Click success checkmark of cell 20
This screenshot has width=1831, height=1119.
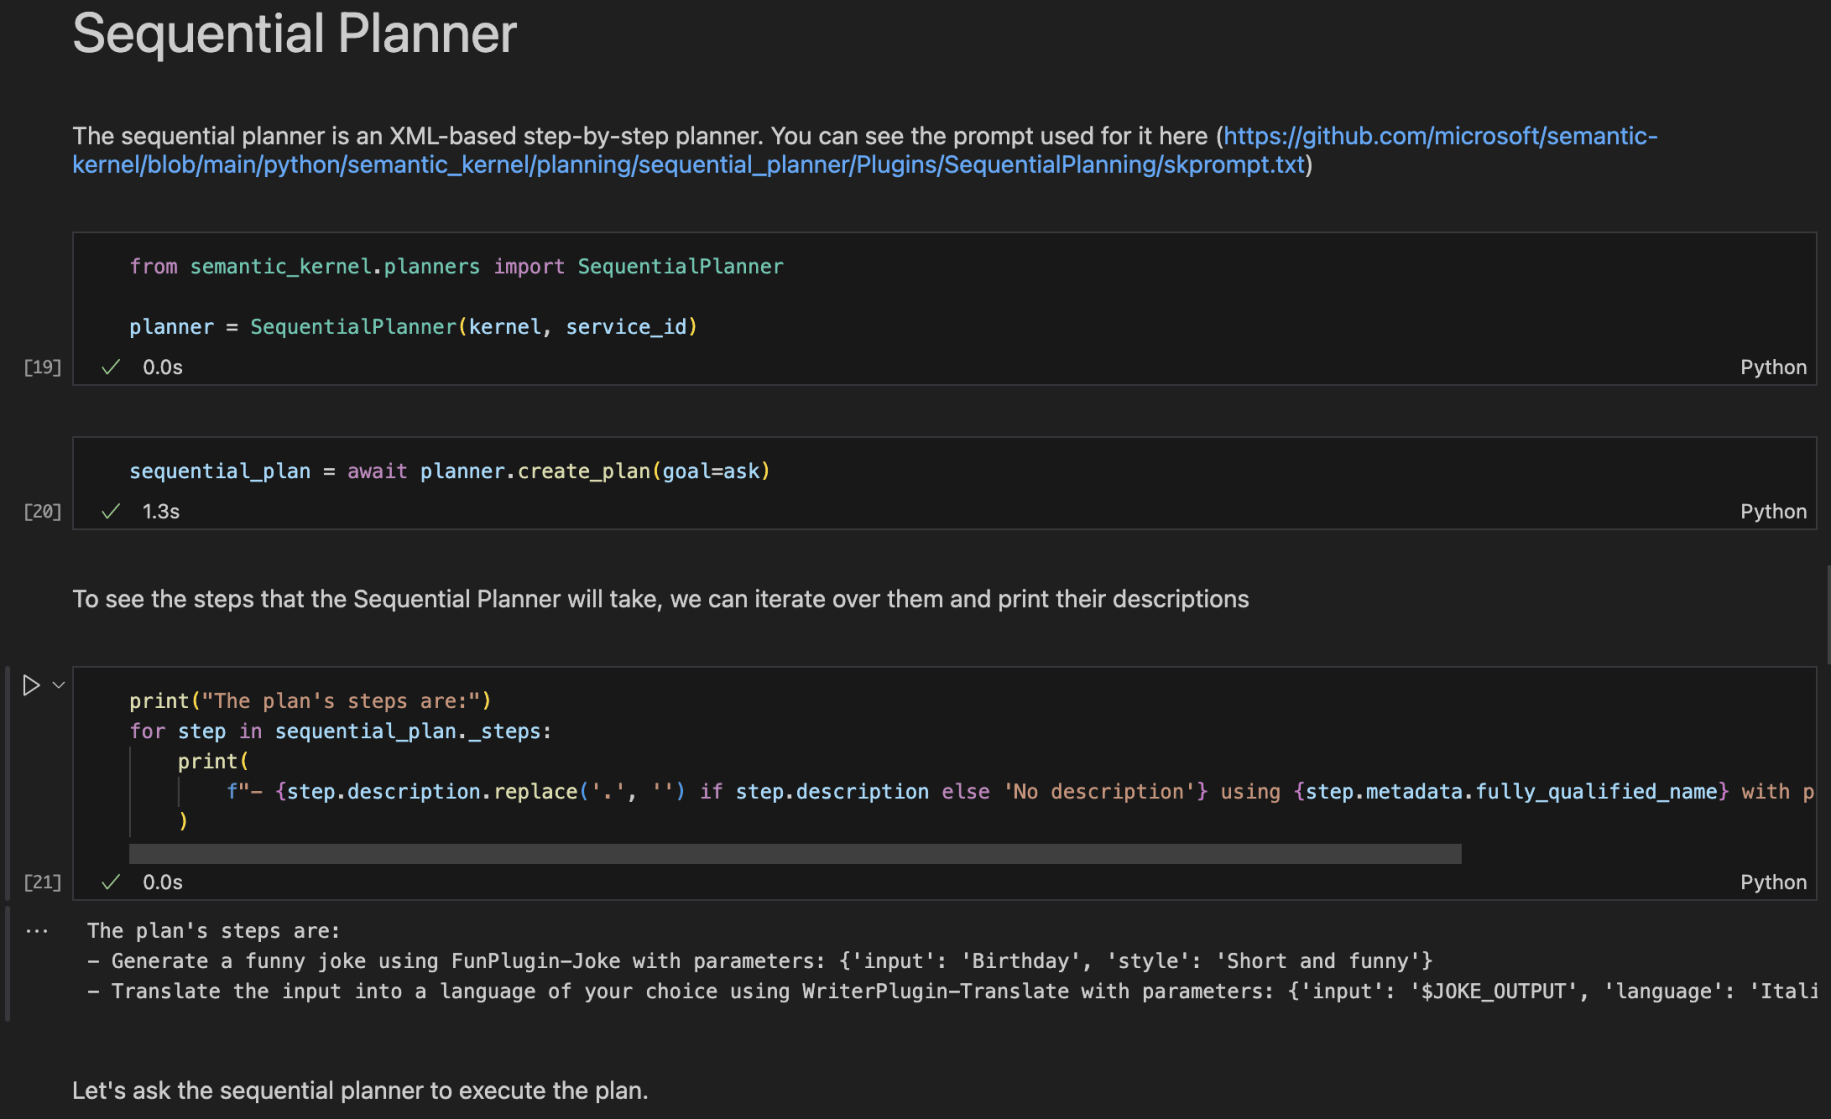pos(111,511)
